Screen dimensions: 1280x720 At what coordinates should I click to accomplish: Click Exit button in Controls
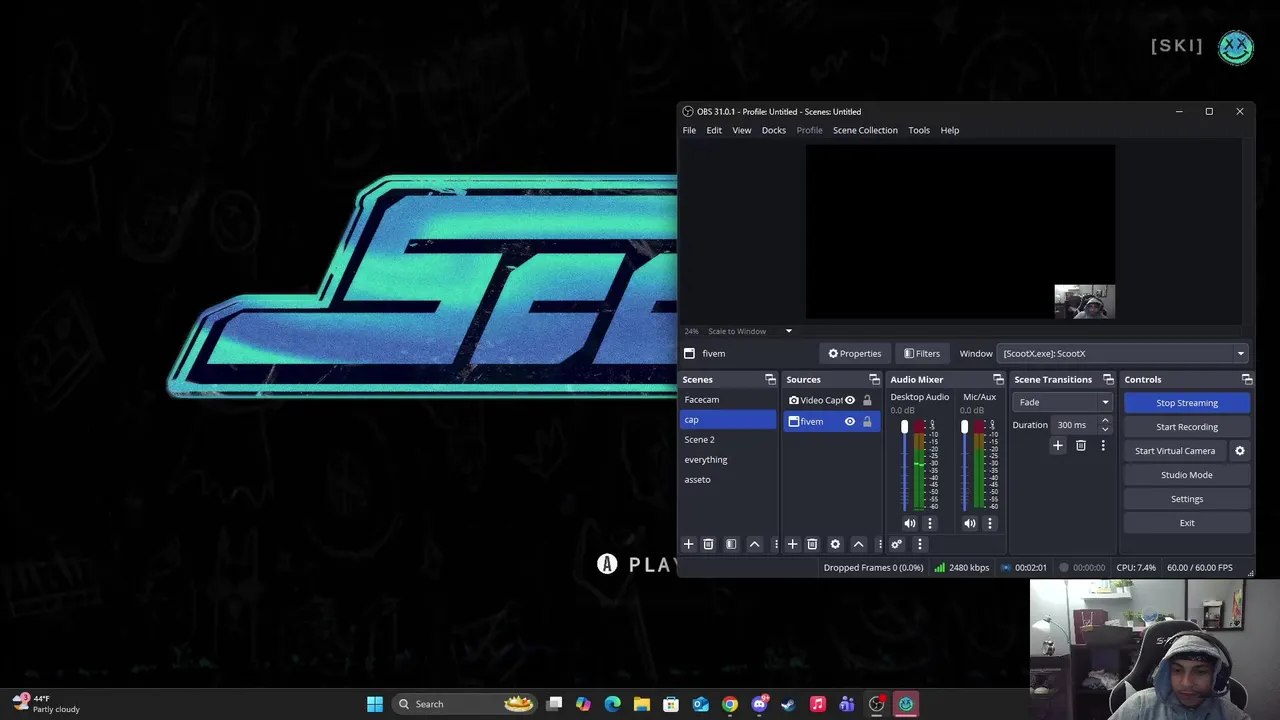tap(1187, 523)
